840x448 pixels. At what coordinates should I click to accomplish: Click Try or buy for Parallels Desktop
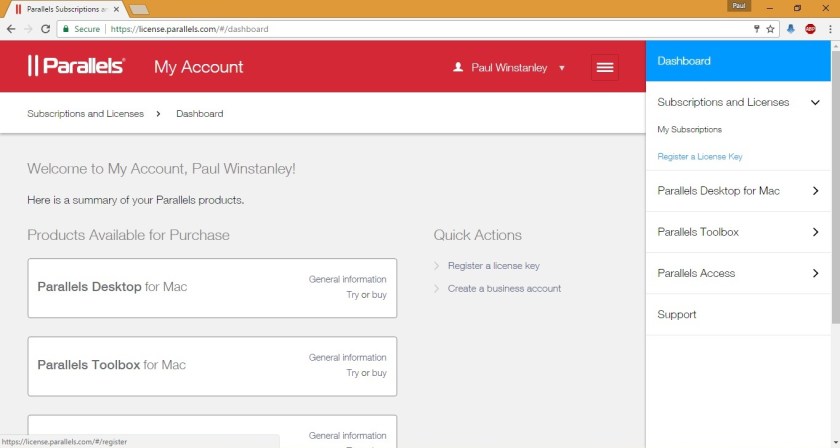(x=366, y=295)
